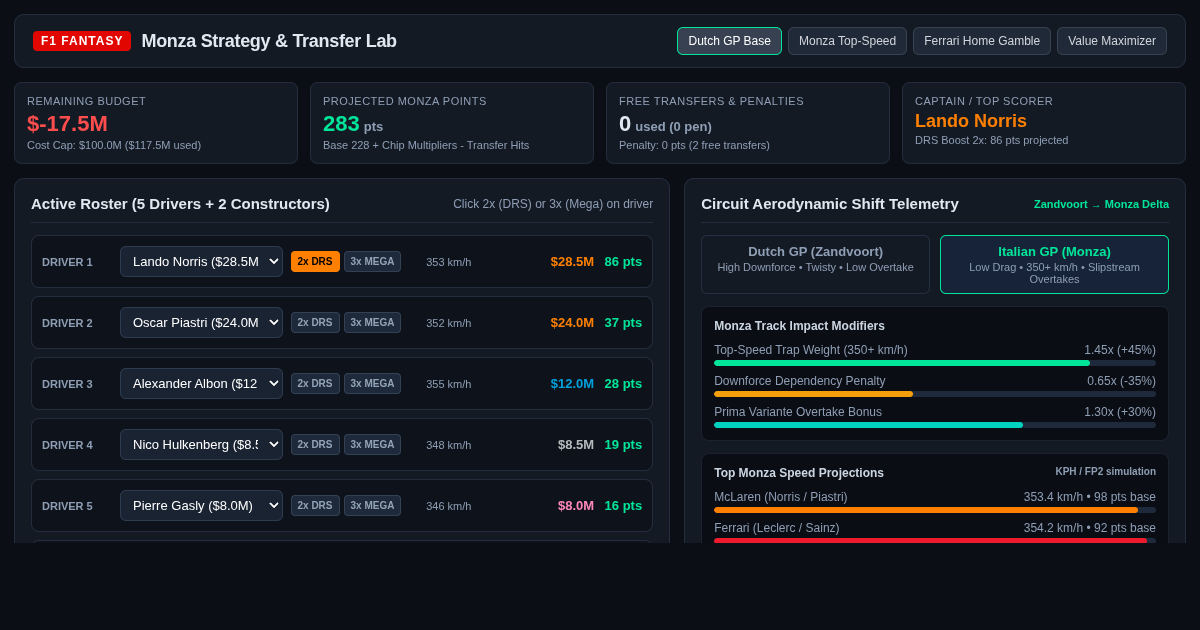Switch to Monza Top-Speed scenario
1200x630 pixels.
click(847, 41)
